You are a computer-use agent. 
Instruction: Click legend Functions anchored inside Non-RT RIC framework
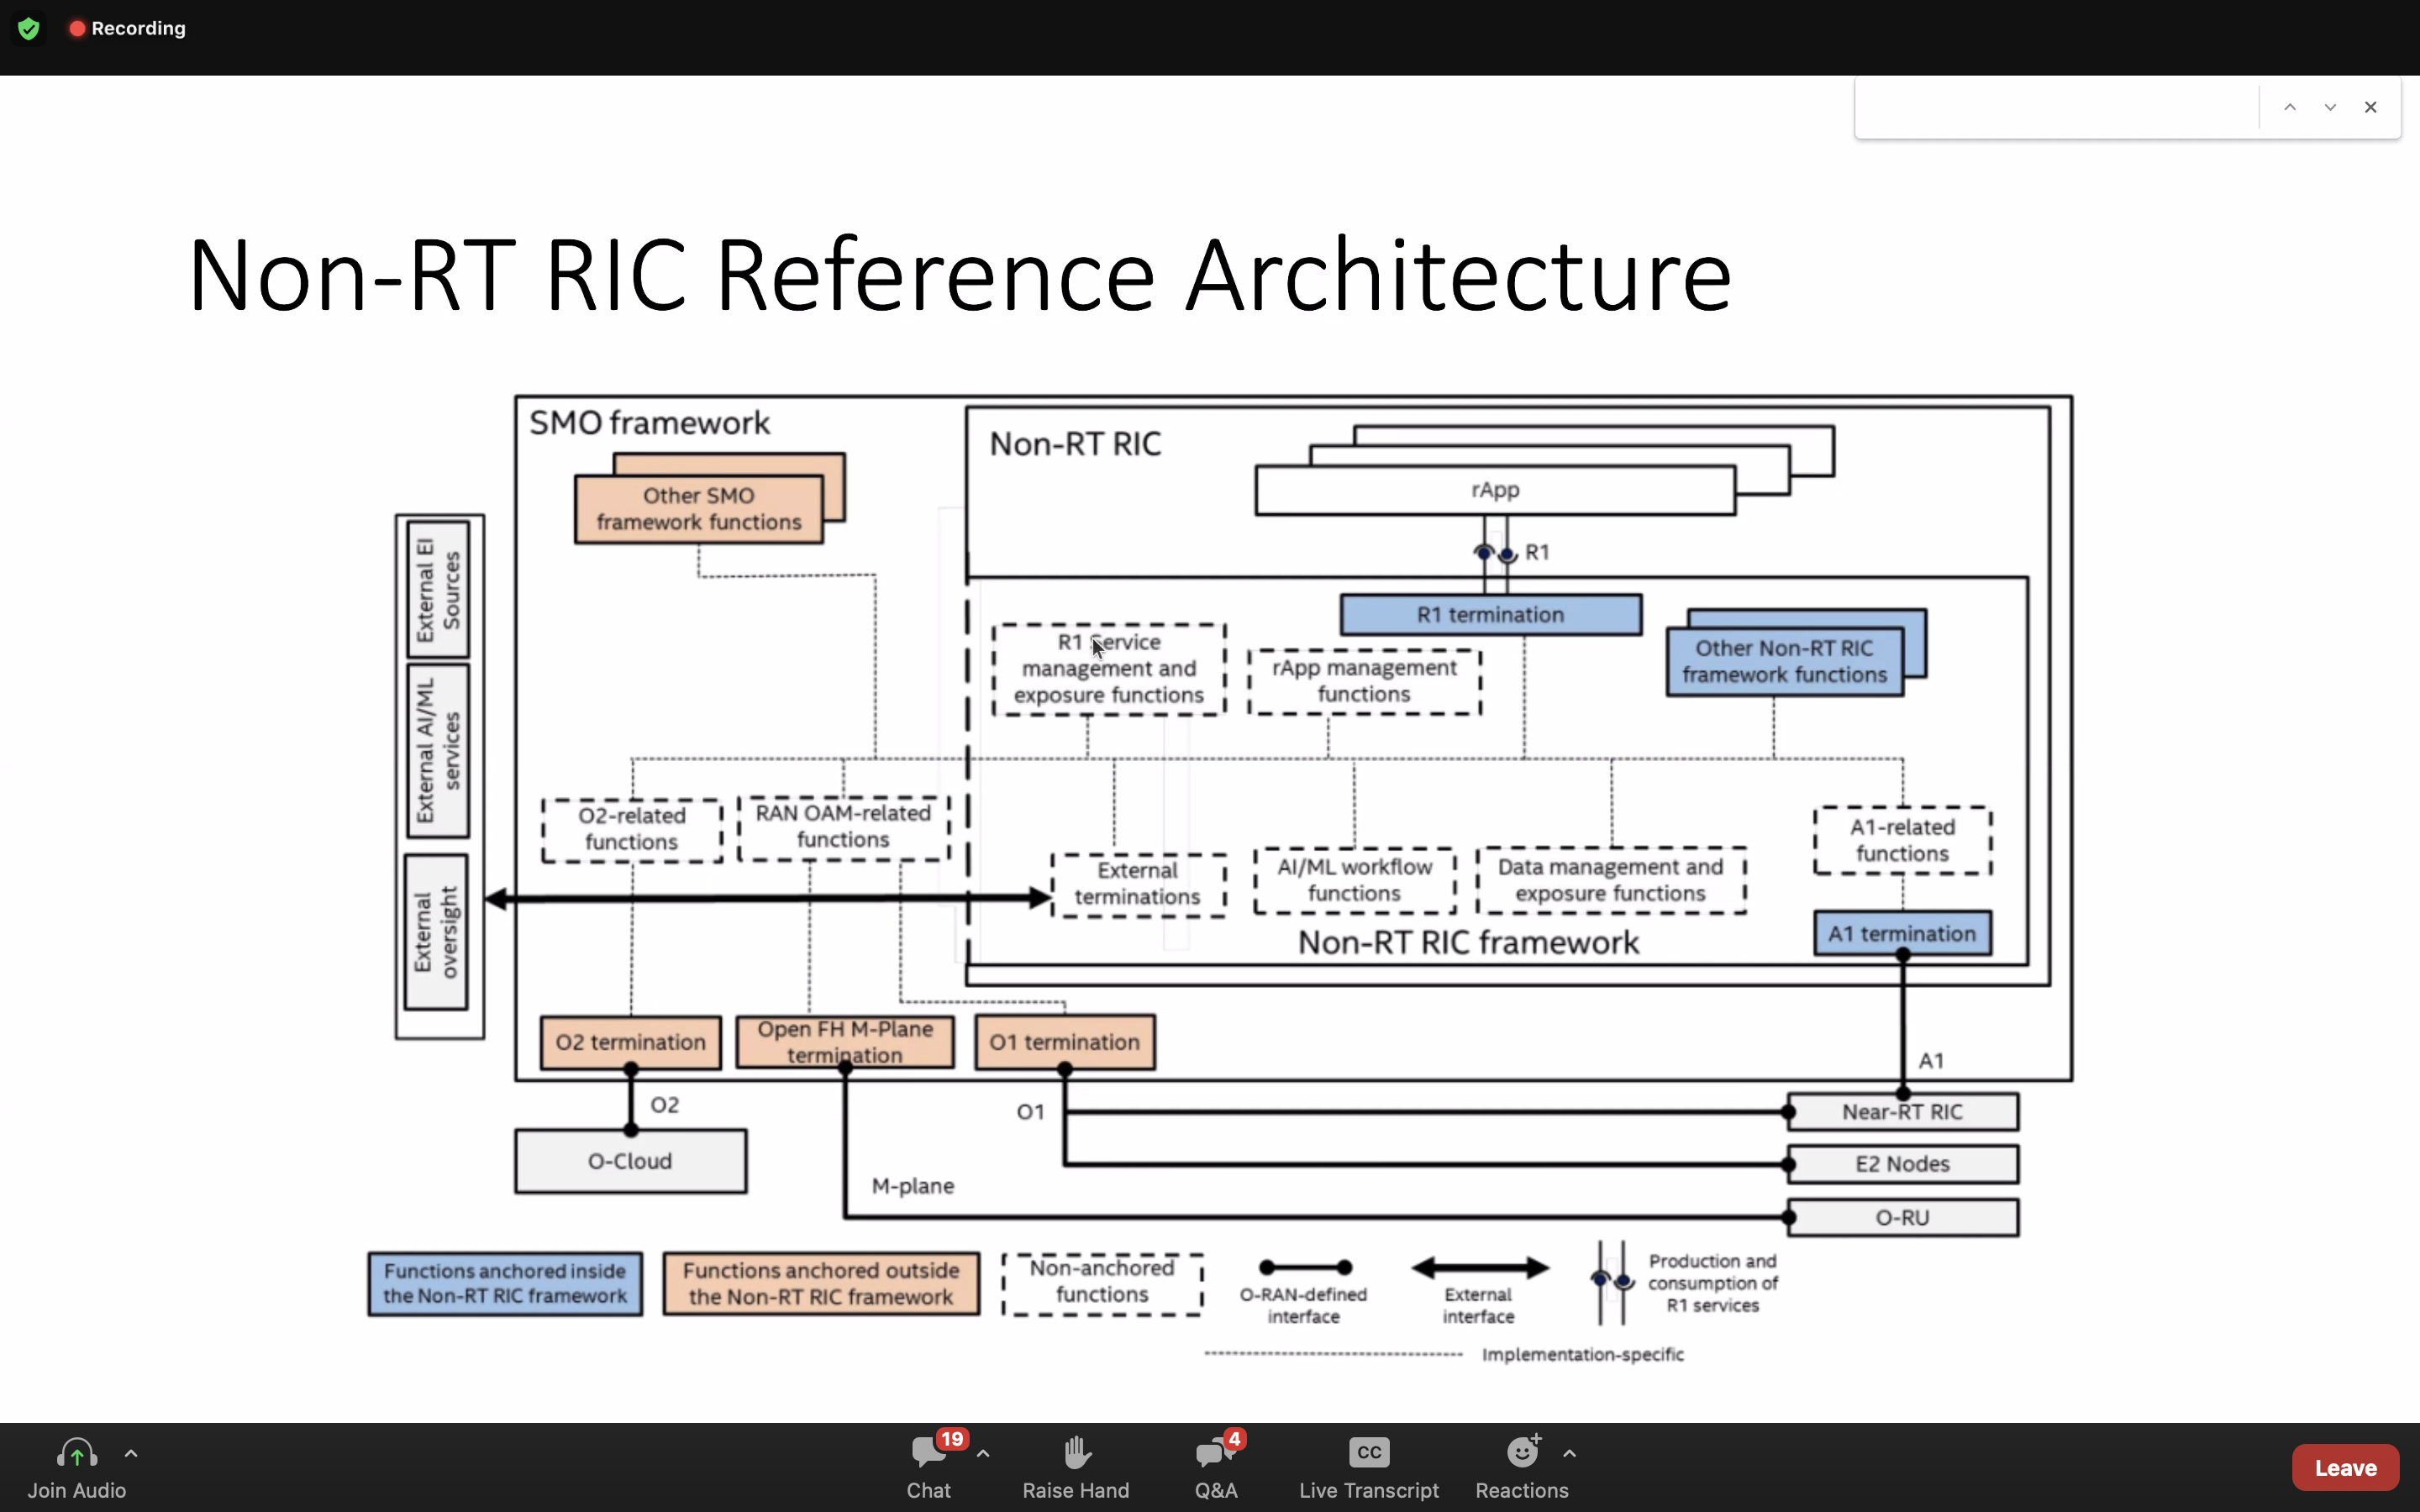click(x=505, y=1284)
